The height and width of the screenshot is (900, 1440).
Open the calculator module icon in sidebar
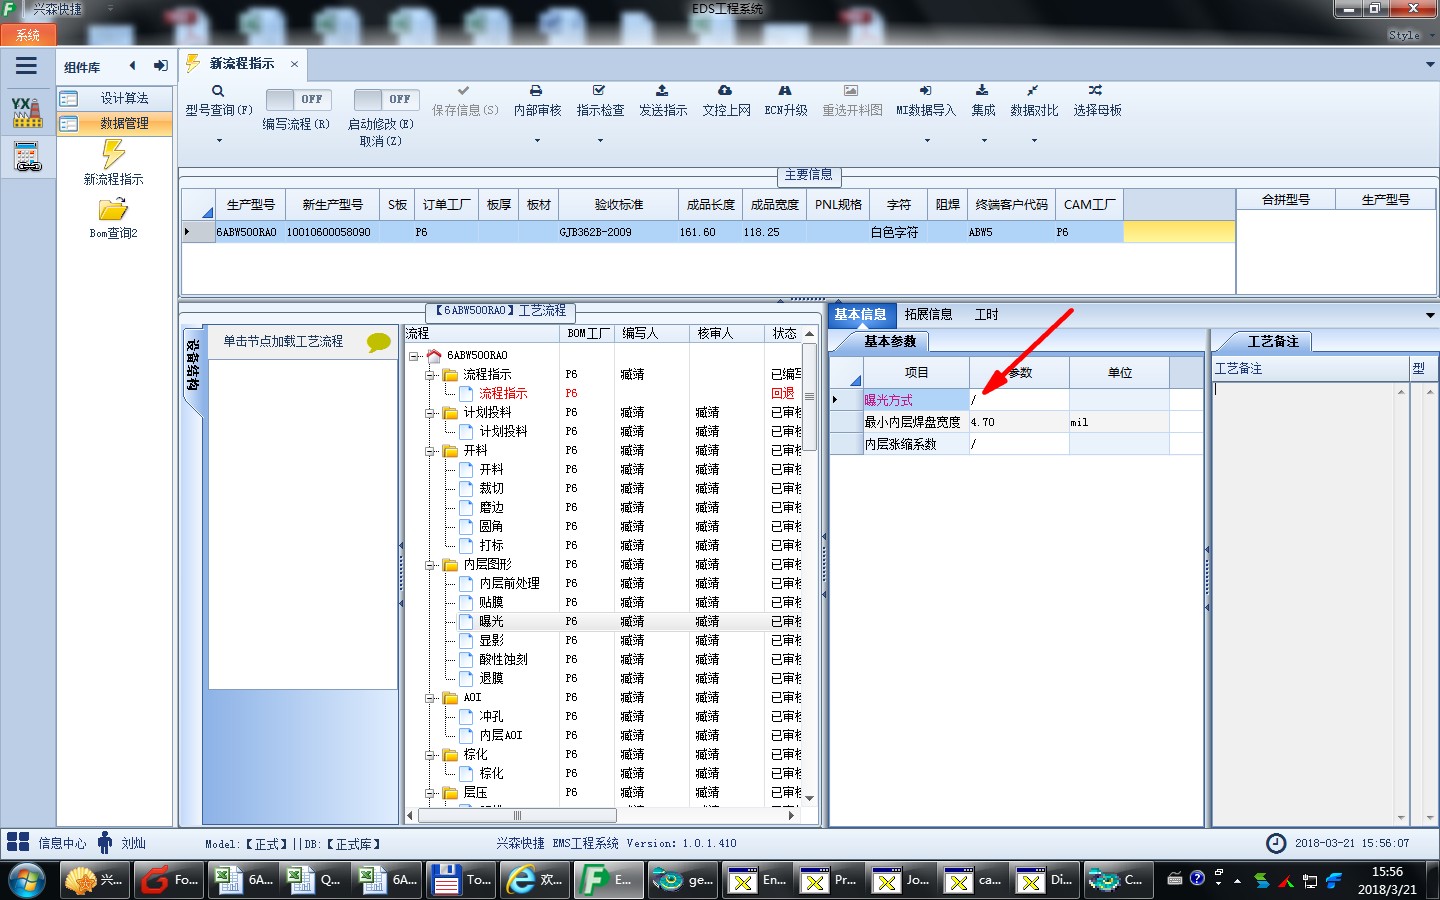pyautogui.click(x=27, y=157)
